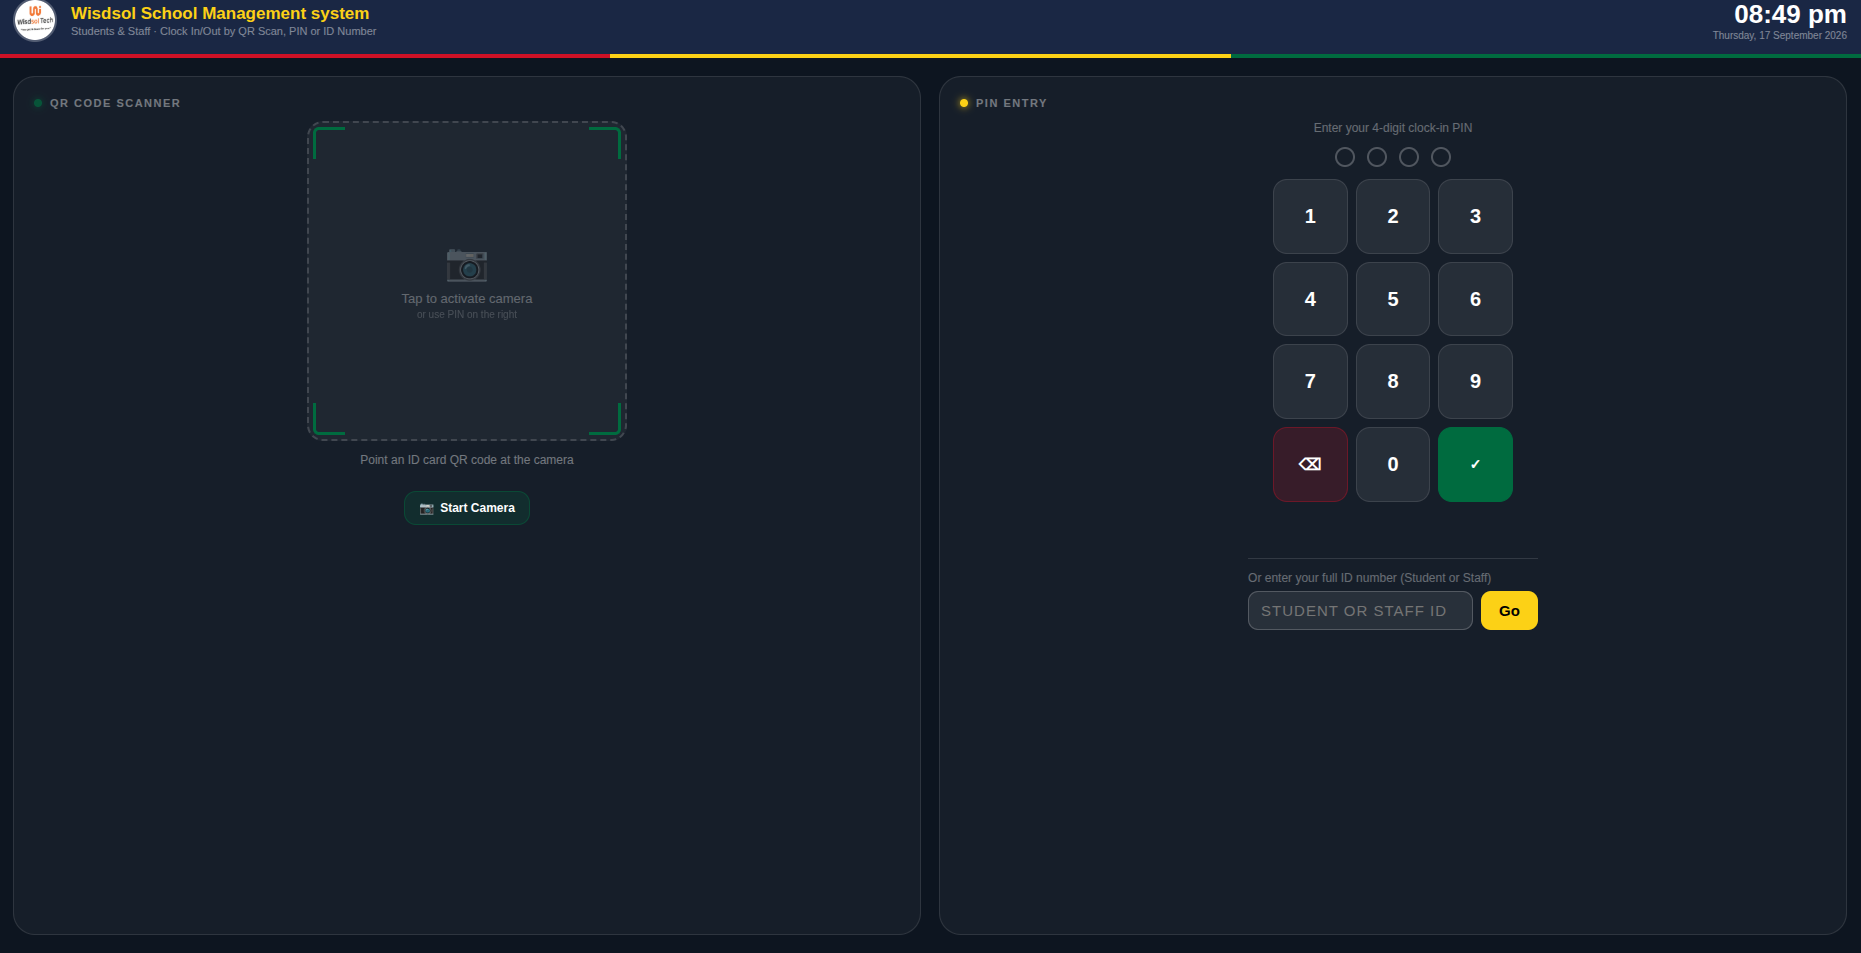Screen dimensions: 1861x953
Task: Click the Wisdsol School Management system title
Action: (220, 13)
